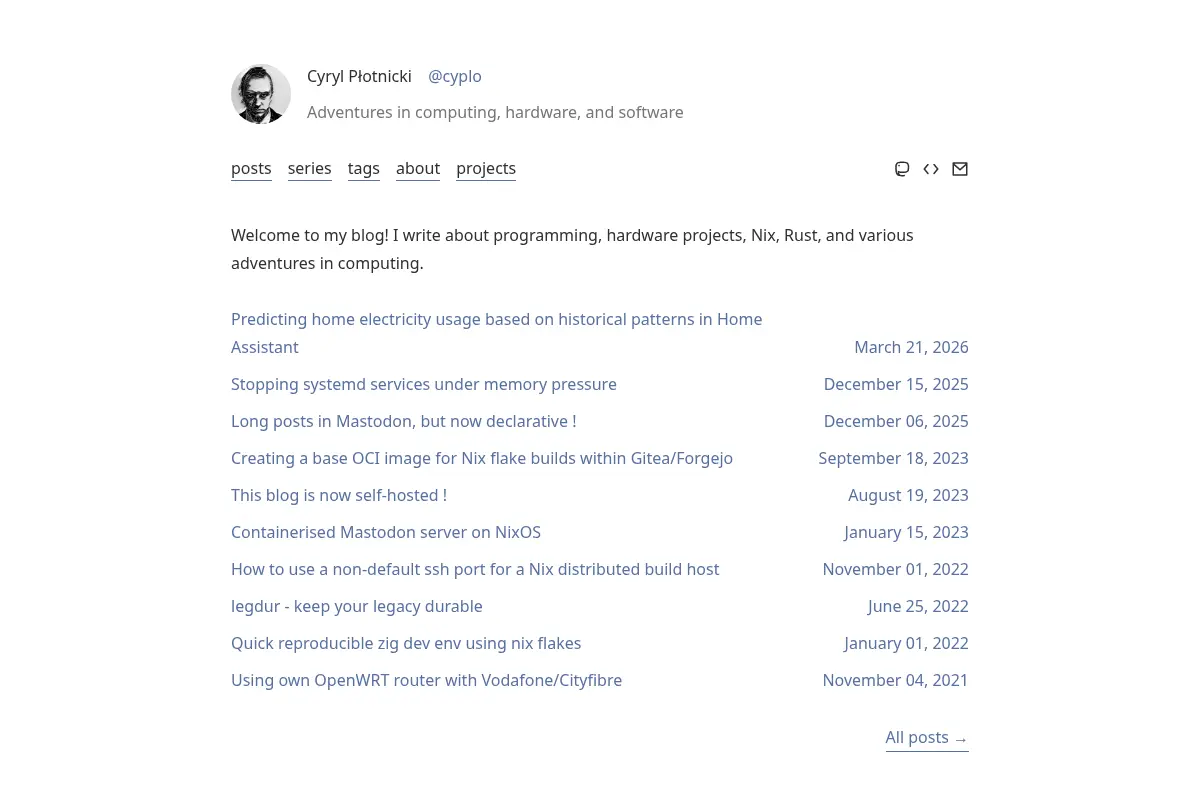Open the Mastodon profile icon
Image resolution: width=1200 pixels, height=800 pixels.
[902, 169]
